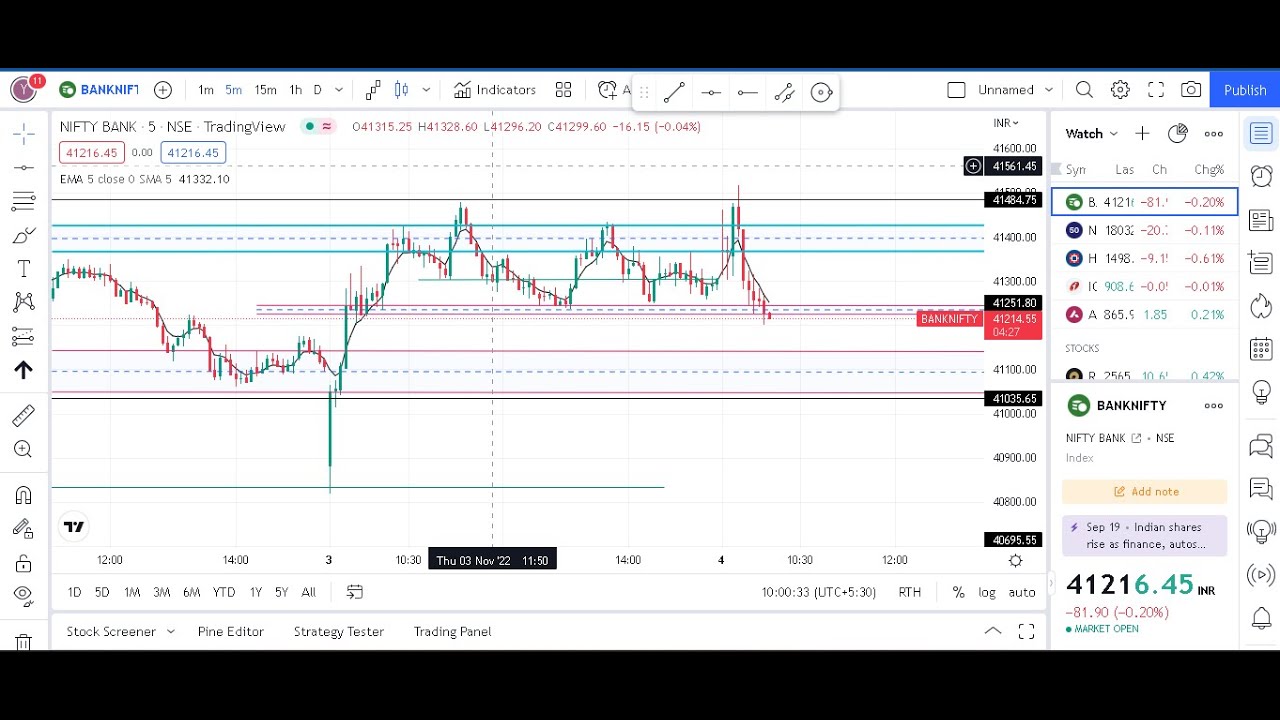Create an alert with the alarm-plus icon
1280x720 pixels.
click(608, 90)
